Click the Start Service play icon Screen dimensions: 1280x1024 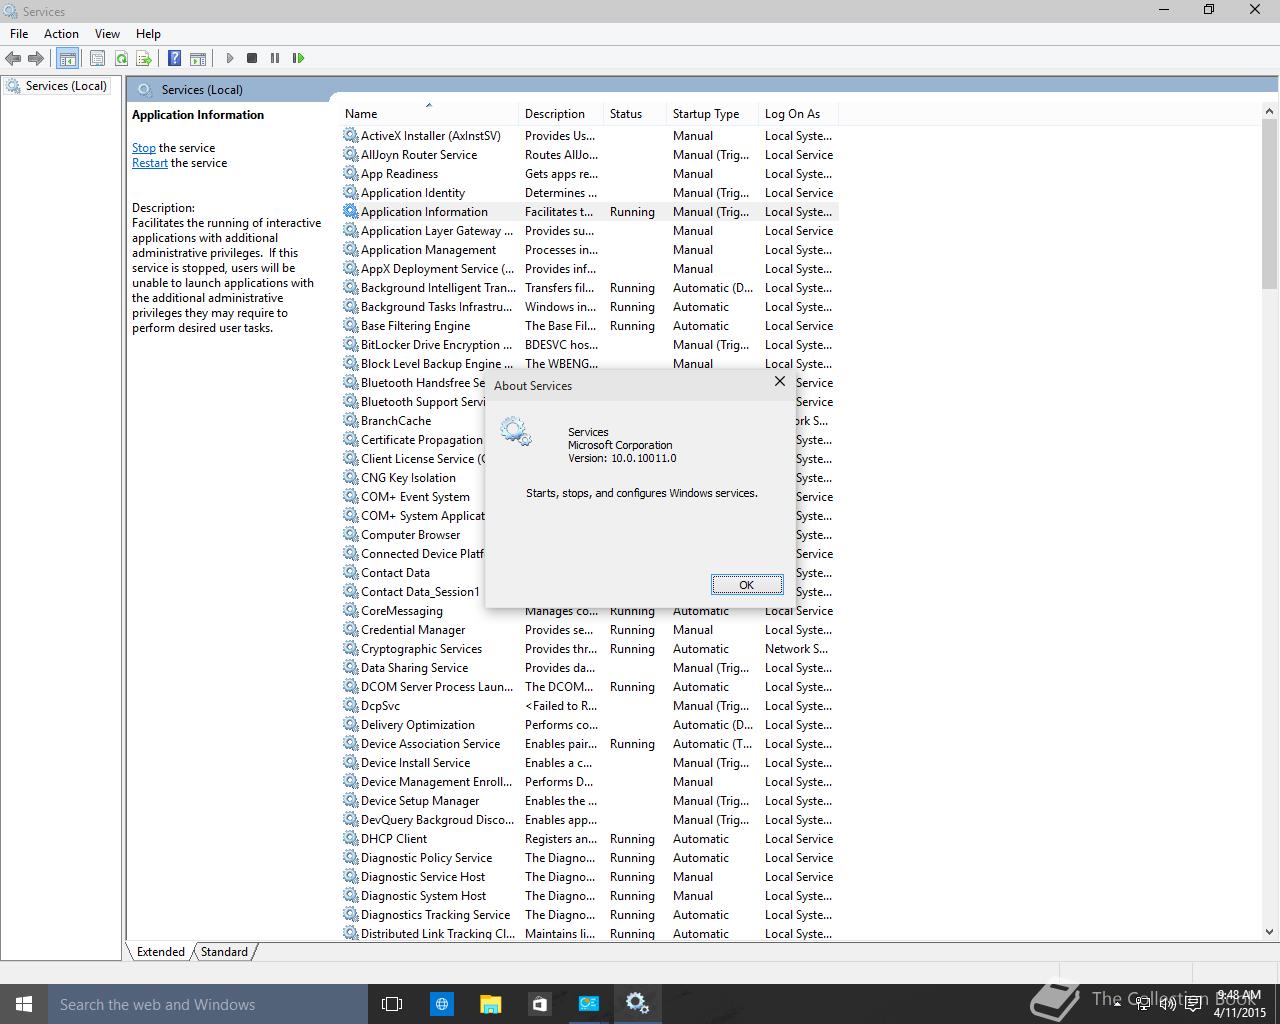(x=229, y=58)
